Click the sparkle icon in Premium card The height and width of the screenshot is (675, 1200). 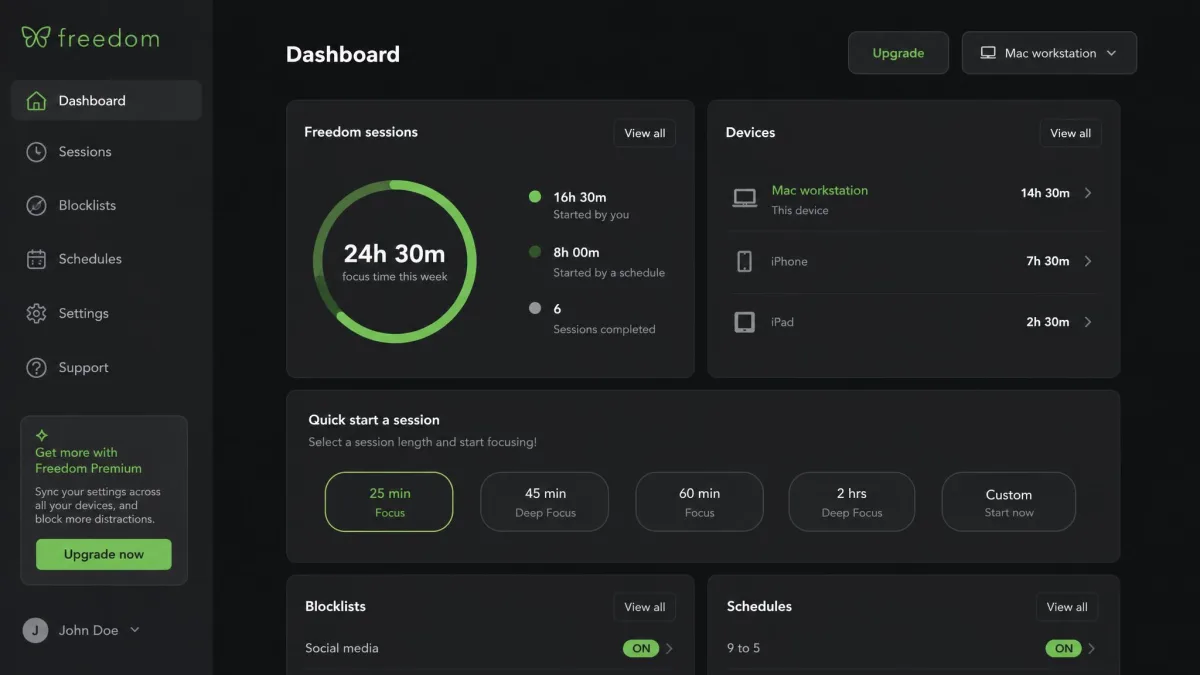pos(42,435)
